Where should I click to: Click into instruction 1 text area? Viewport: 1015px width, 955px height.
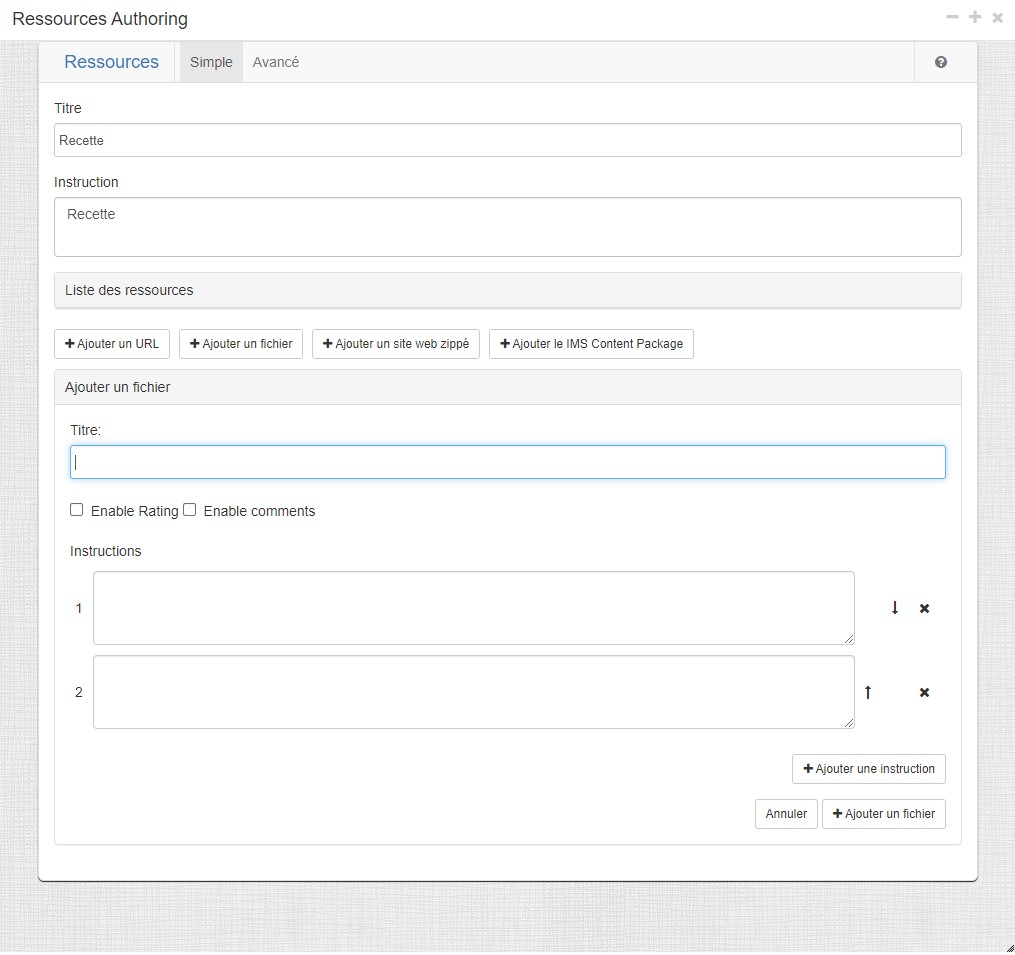point(474,608)
